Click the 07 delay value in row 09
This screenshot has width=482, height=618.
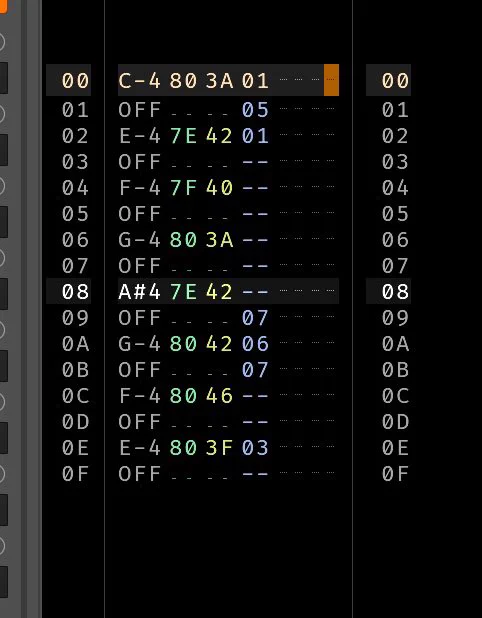click(x=255, y=318)
